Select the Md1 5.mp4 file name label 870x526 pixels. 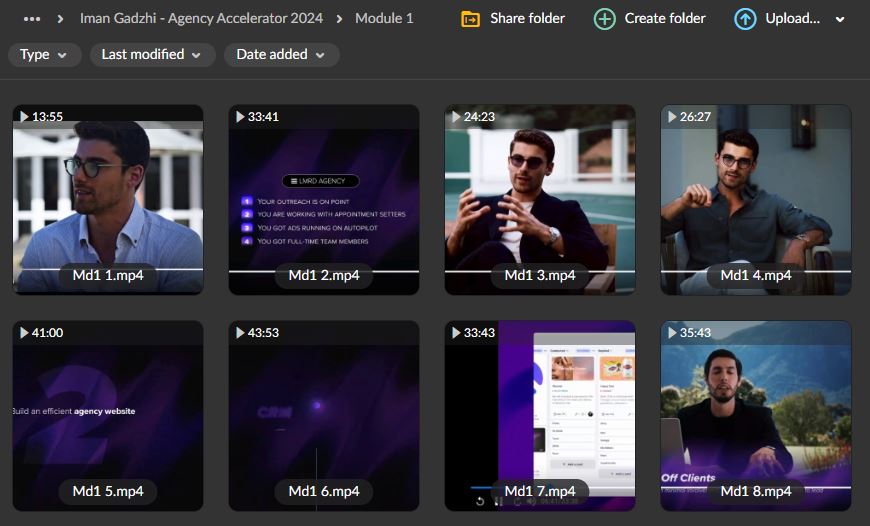pos(108,491)
